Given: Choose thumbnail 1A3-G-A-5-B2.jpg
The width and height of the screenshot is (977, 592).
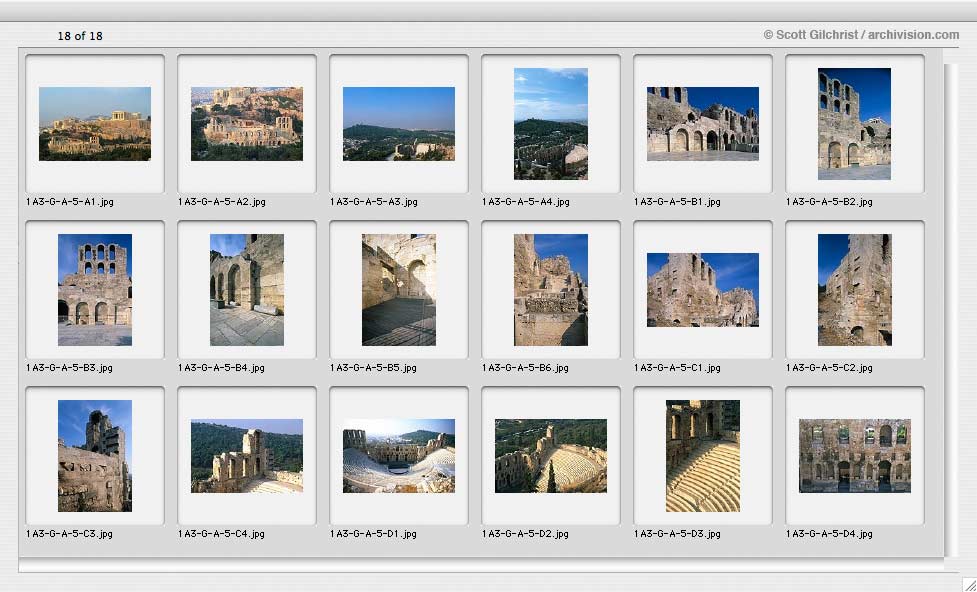Looking at the screenshot, I should pyautogui.click(x=854, y=124).
